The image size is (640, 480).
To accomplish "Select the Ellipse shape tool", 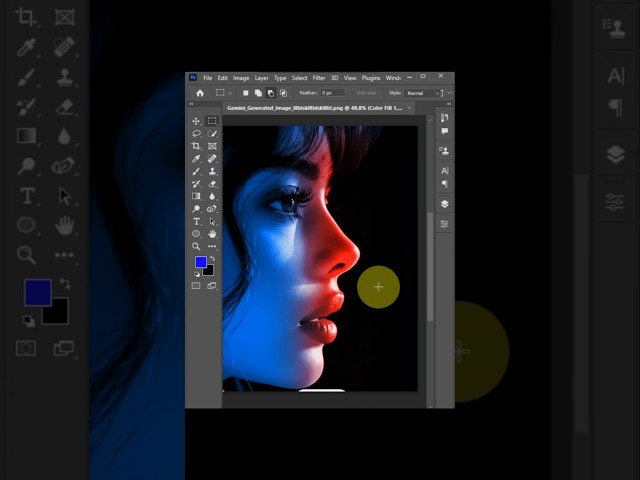I will (196, 234).
